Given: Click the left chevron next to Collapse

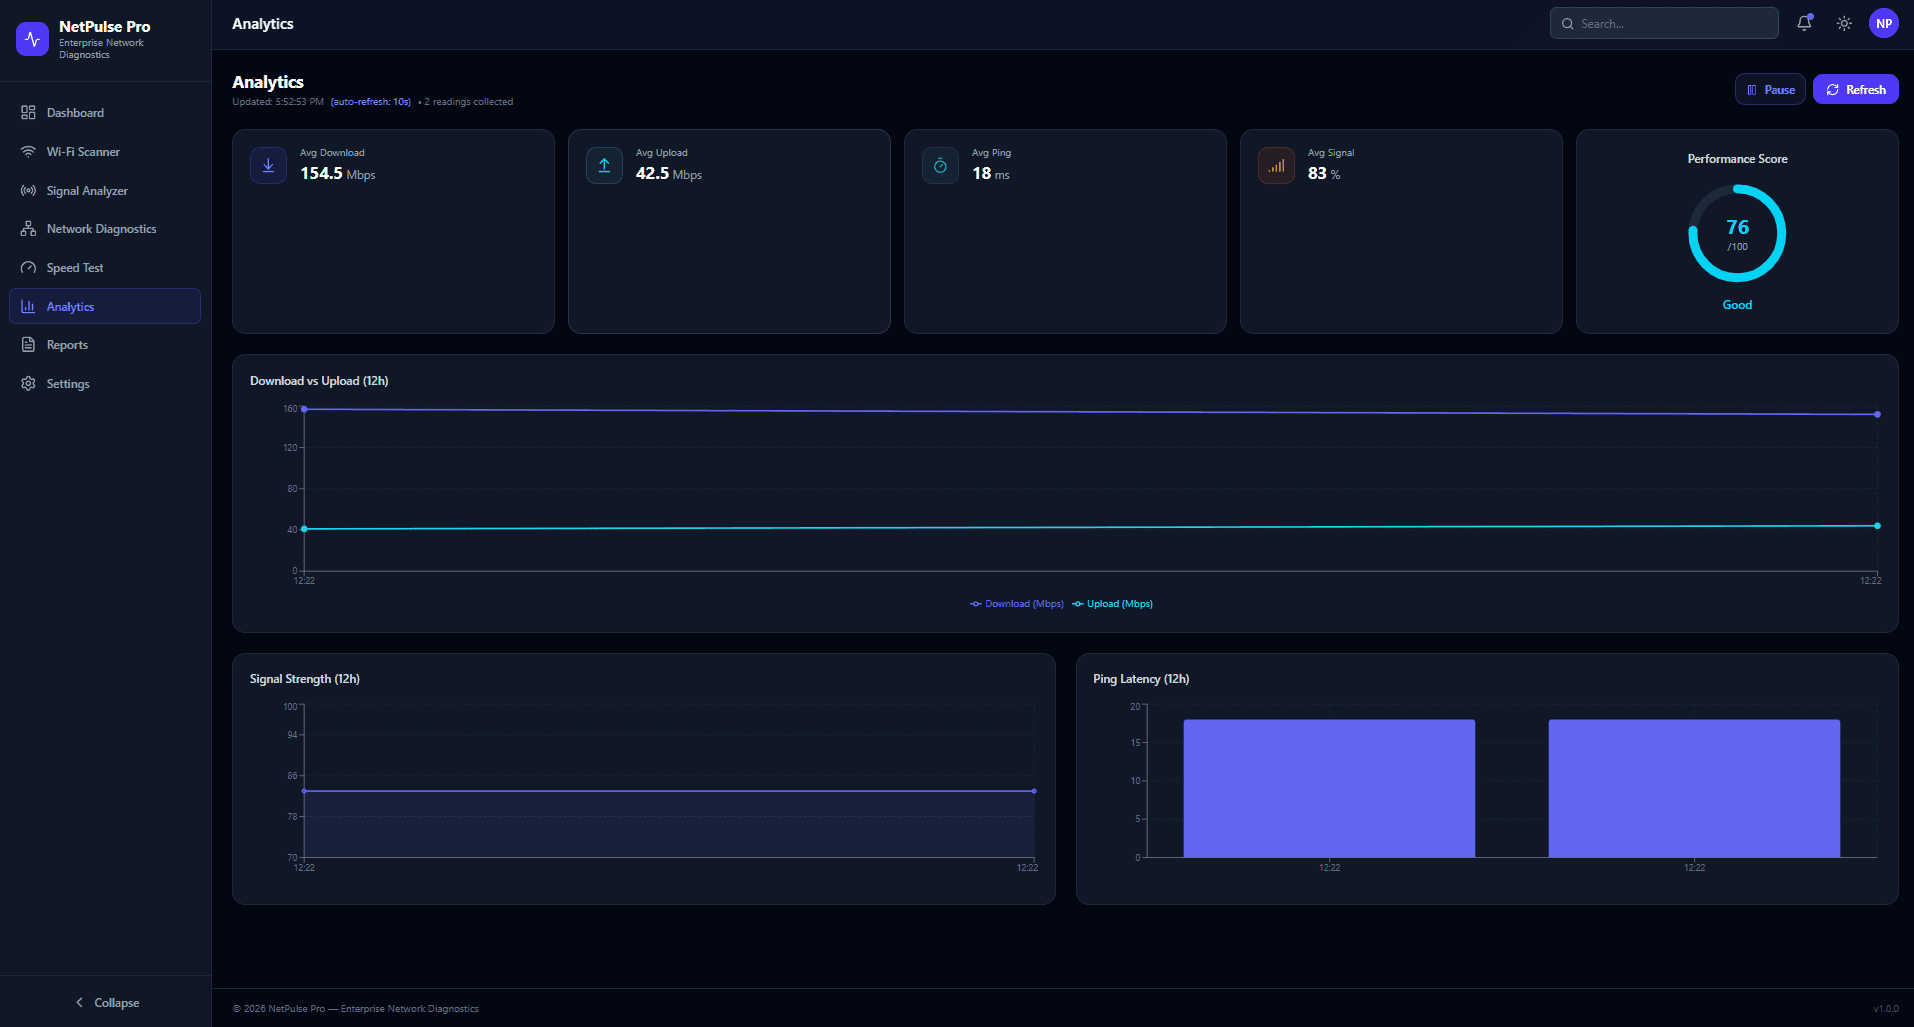Looking at the screenshot, I should (80, 1002).
